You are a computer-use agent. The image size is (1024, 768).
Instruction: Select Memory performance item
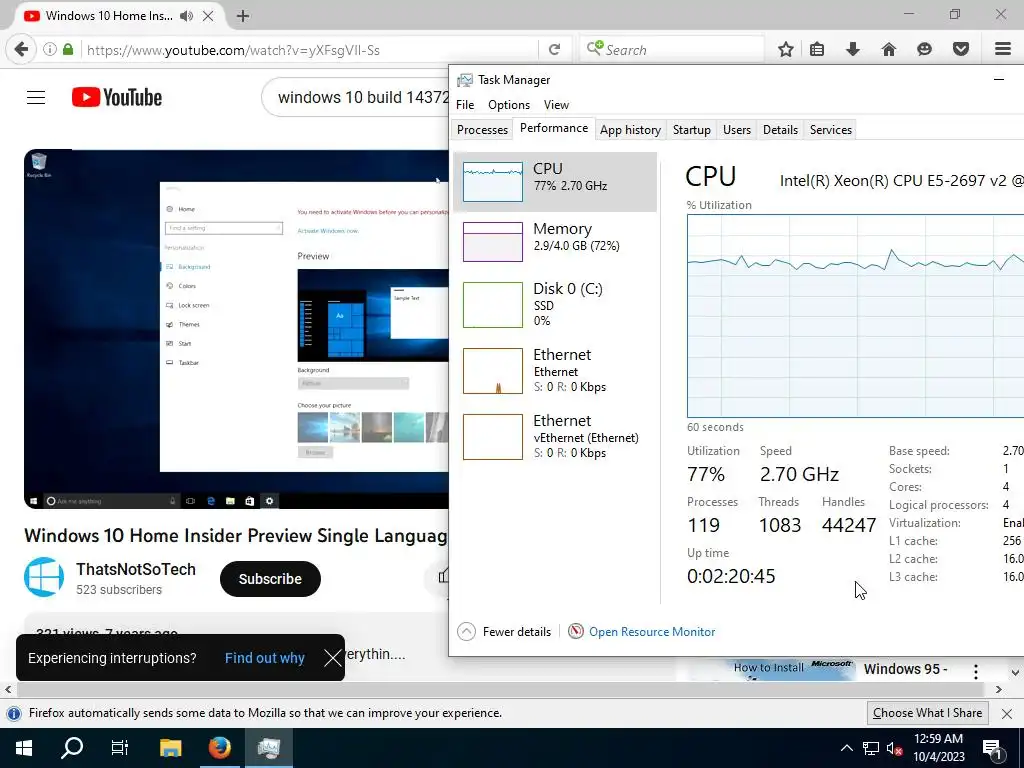tap(554, 242)
